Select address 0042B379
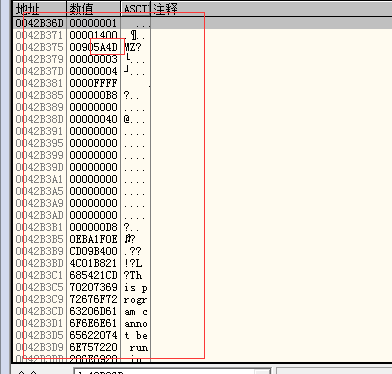Image resolution: width=392 pixels, height=374 pixels. [x=39, y=59]
